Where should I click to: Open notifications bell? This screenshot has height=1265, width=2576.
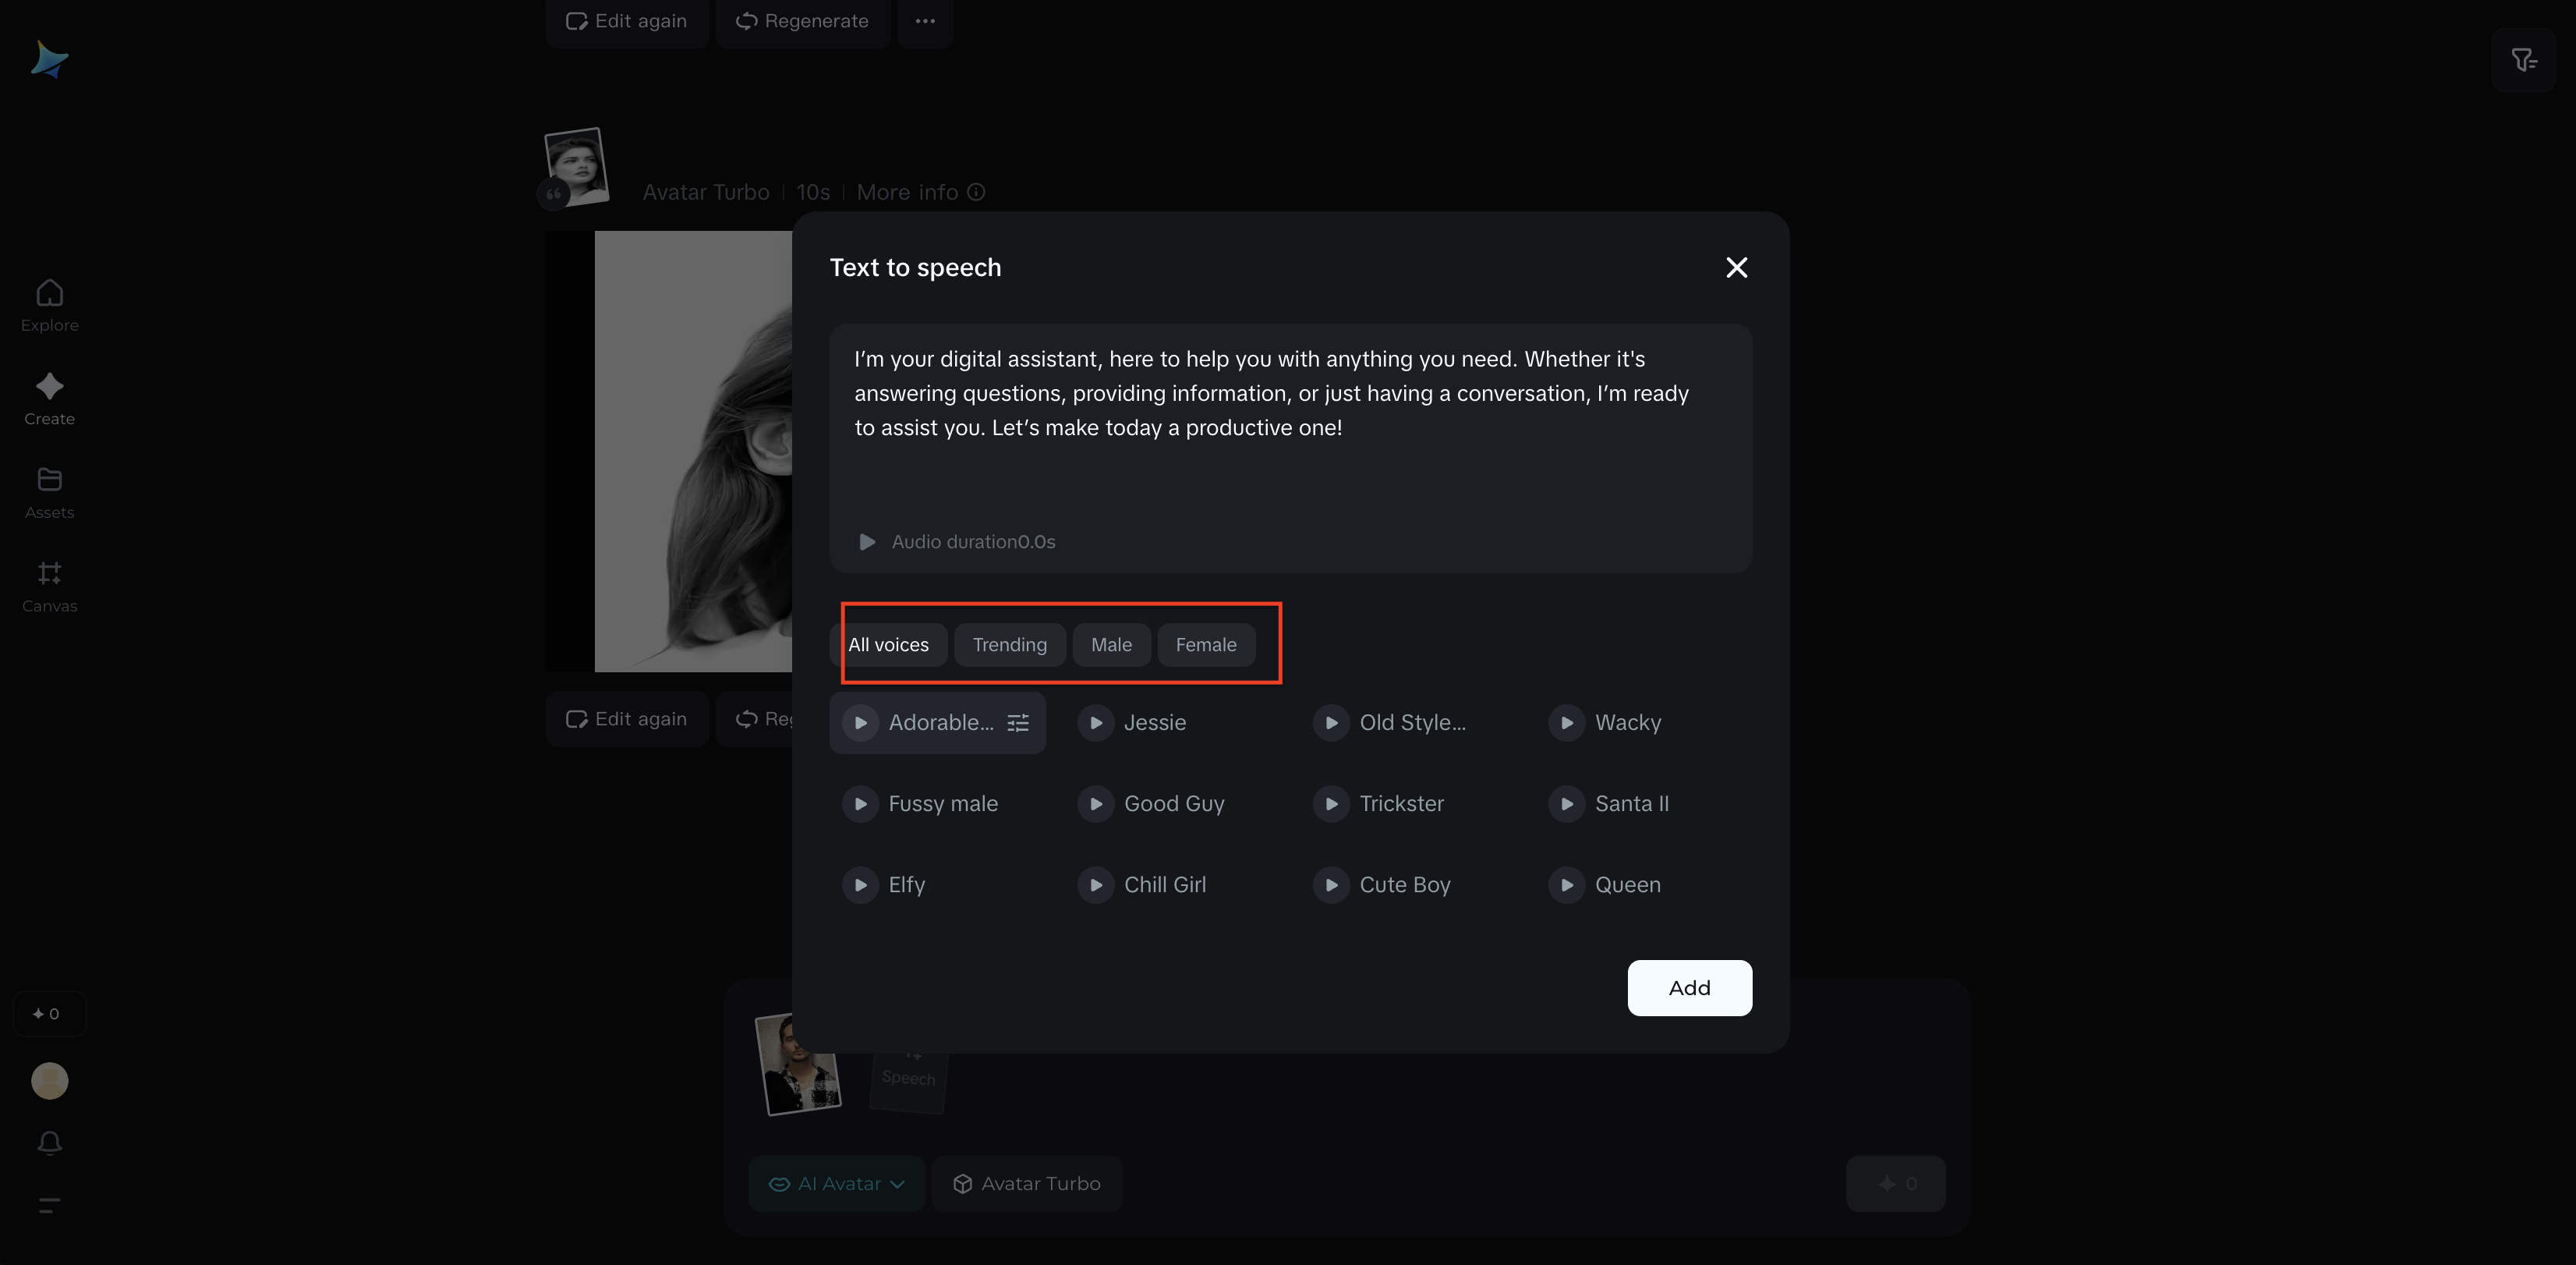[49, 1142]
